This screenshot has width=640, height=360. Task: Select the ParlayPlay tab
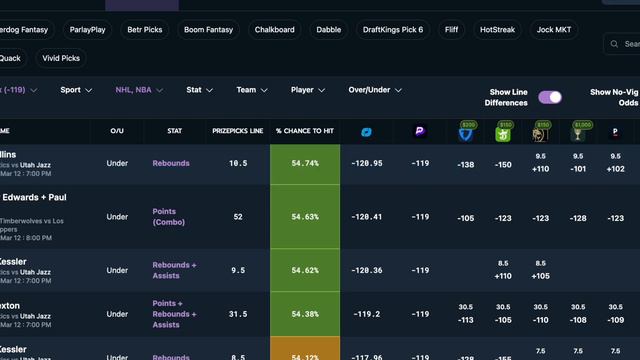click(x=87, y=30)
